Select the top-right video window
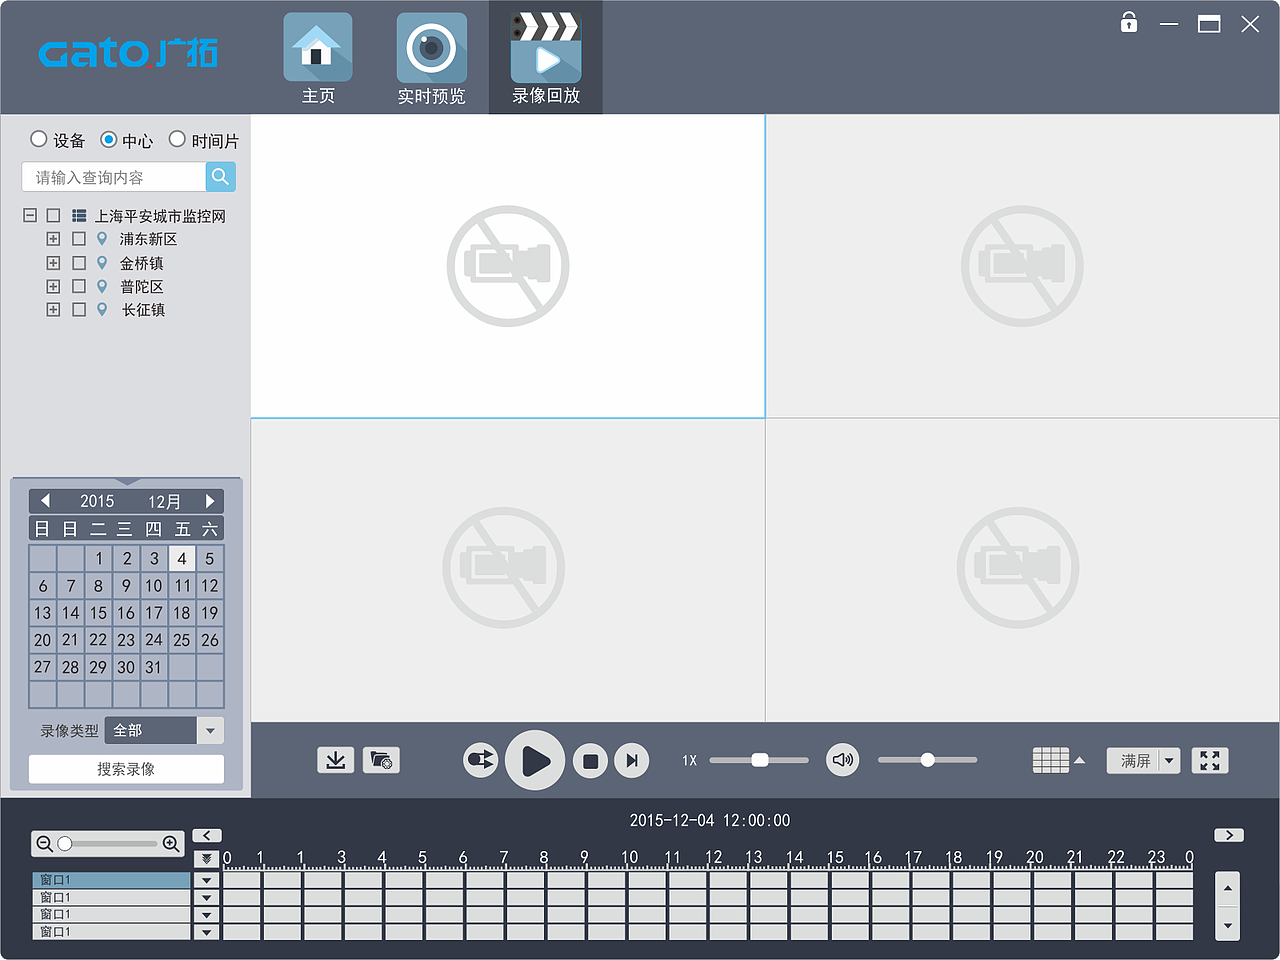This screenshot has height=960, width=1280. [1022, 266]
